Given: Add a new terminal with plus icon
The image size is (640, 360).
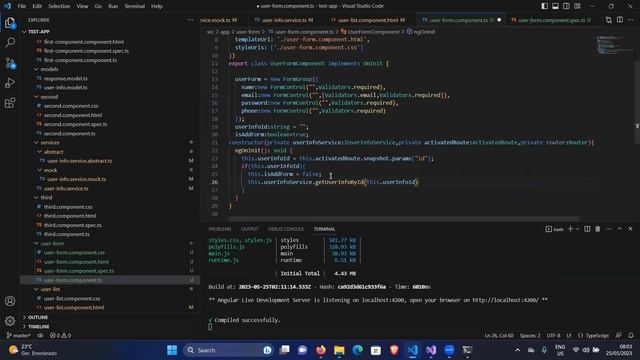Looking at the screenshot, I should 570,229.
